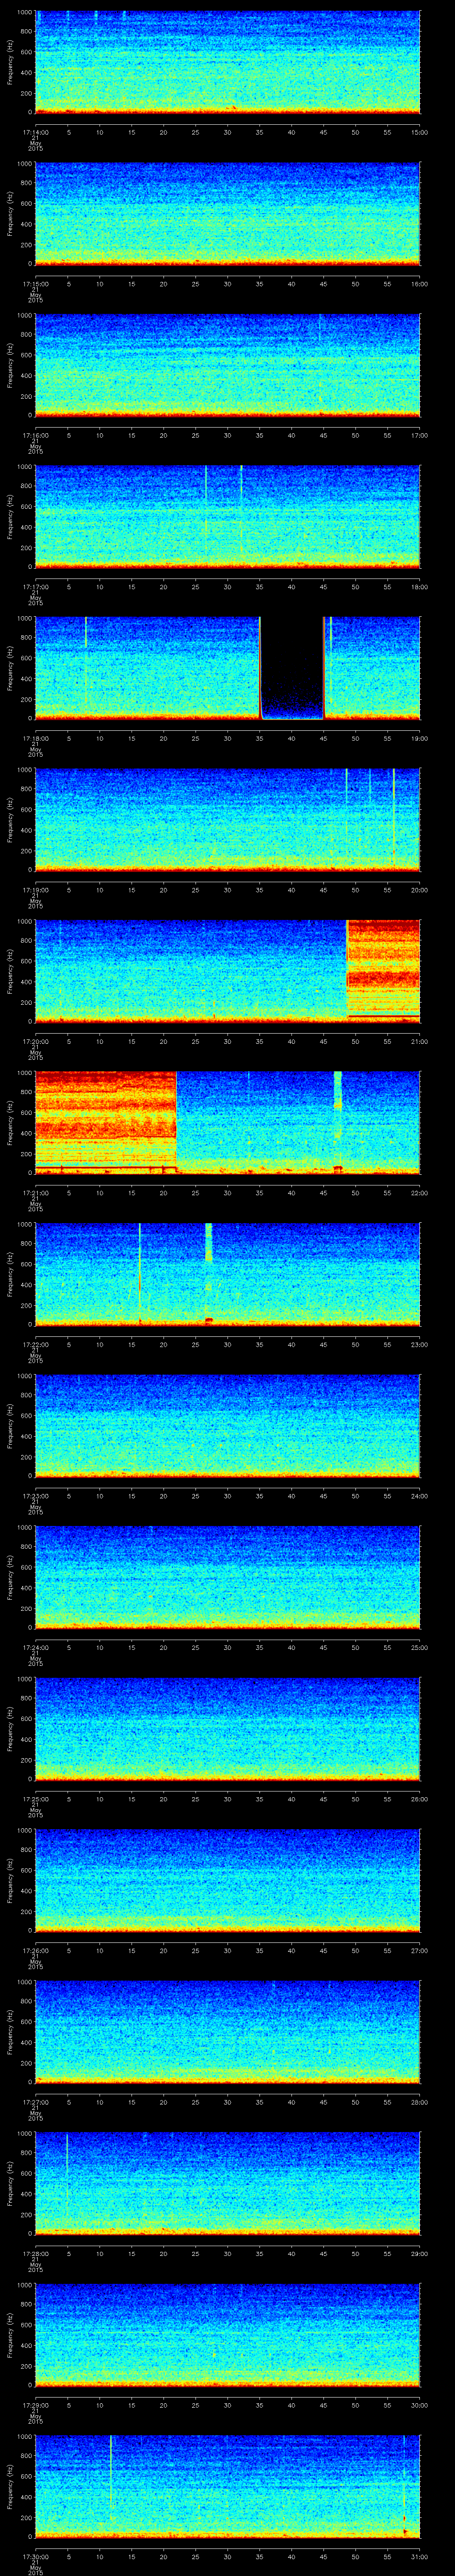Click the 17:14:00 start time label
This screenshot has height=2576, width=455.
click(x=35, y=132)
